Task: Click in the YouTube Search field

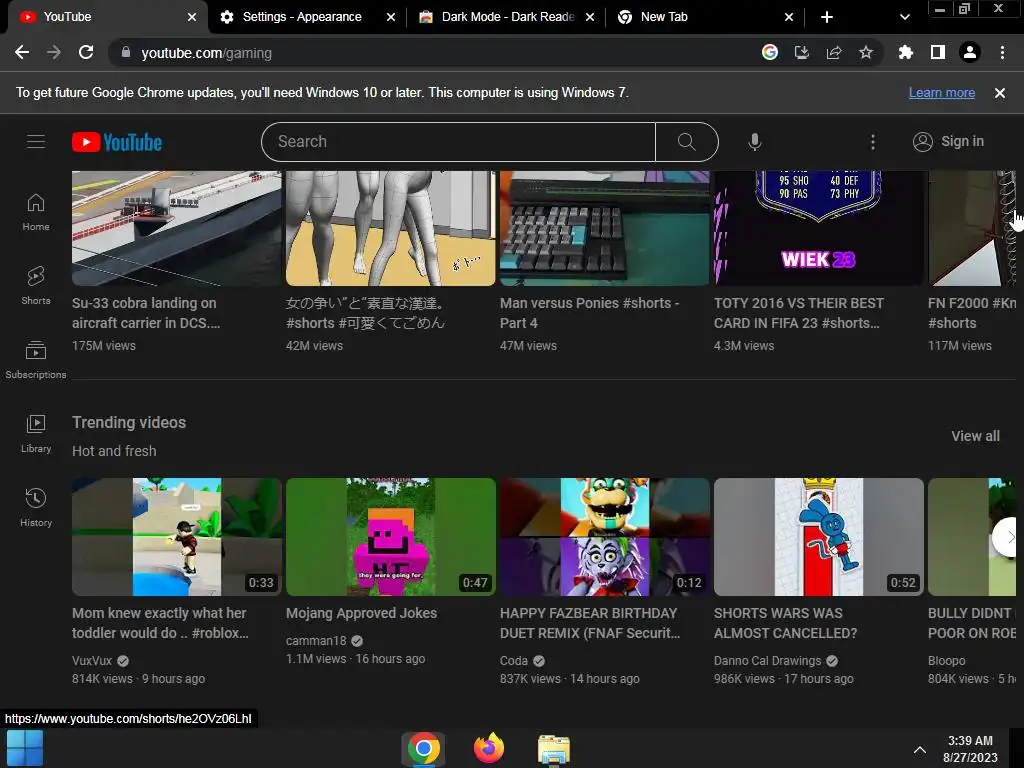Action: 458,142
